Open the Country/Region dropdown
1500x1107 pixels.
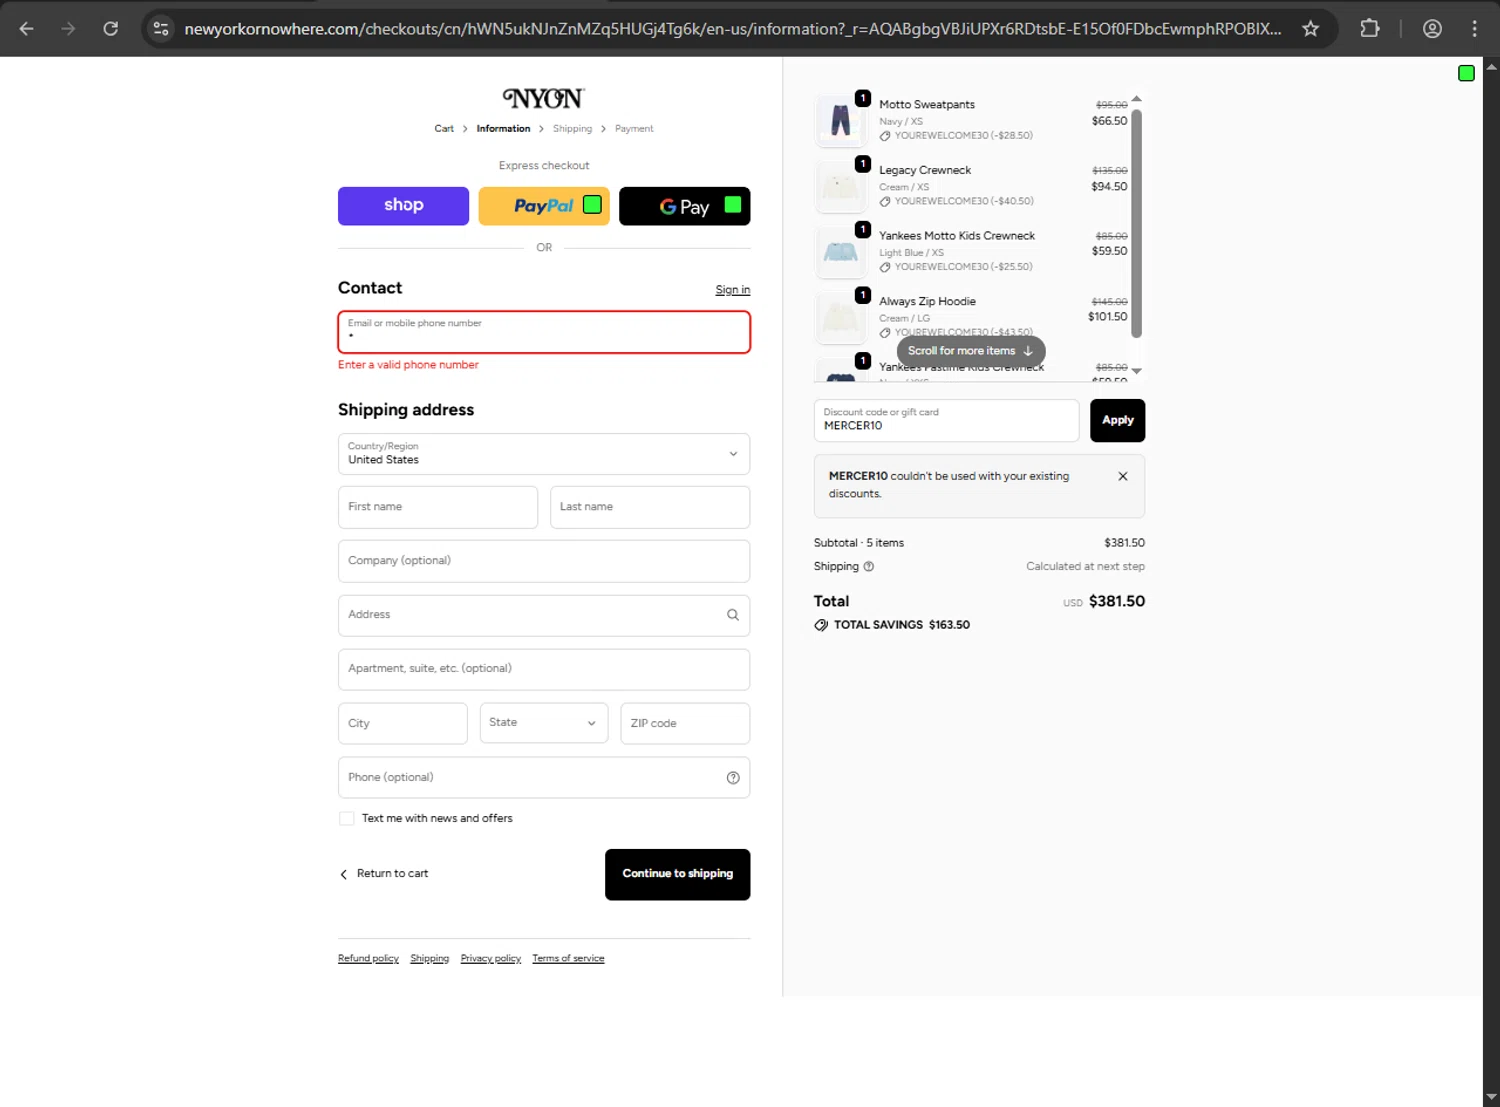click(x=544, y=454)
